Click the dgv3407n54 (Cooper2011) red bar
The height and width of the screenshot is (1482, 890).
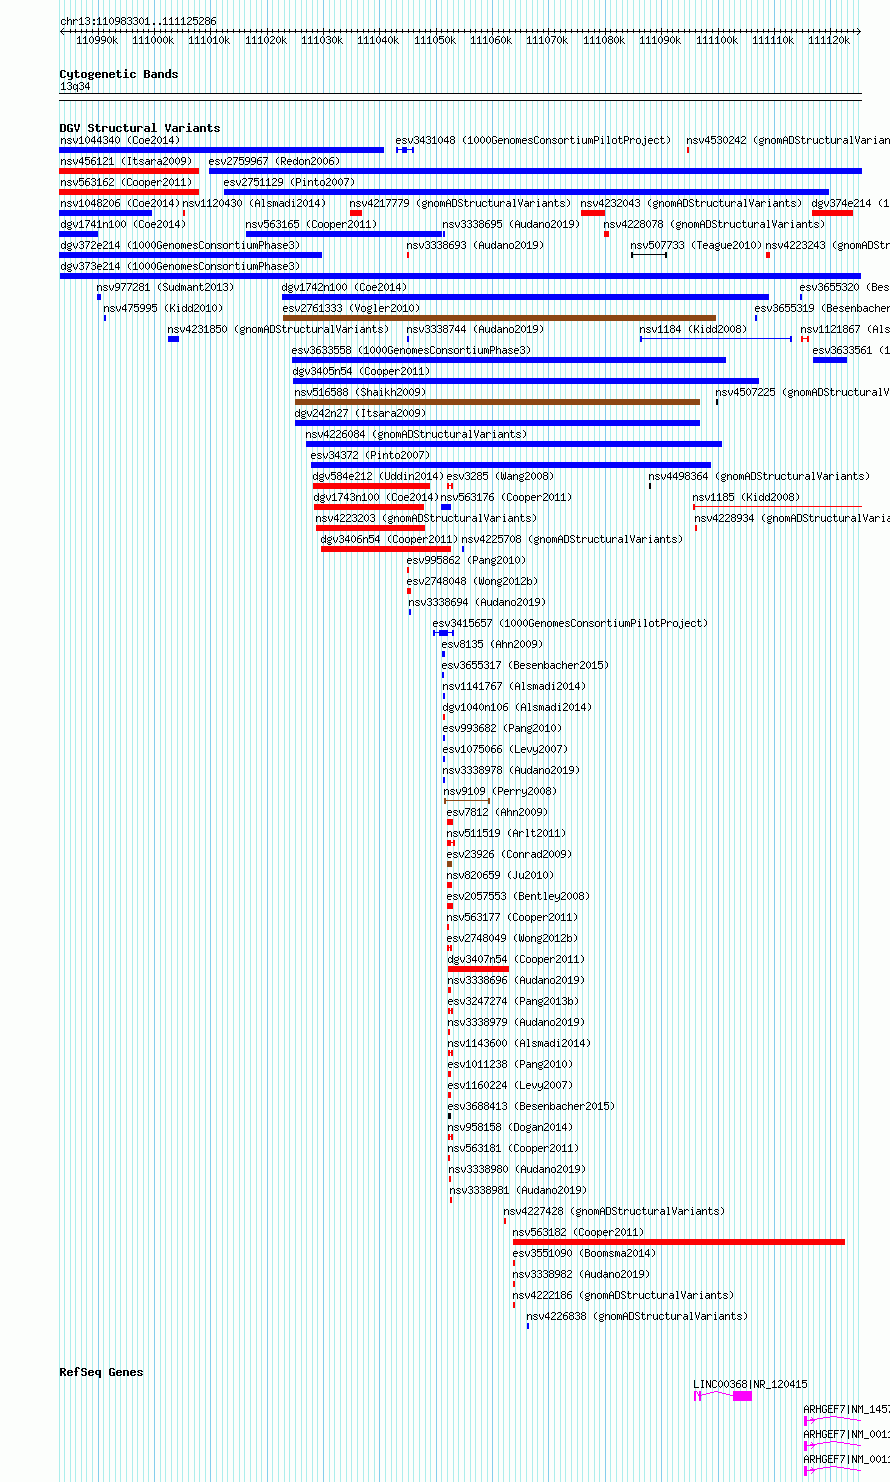click(478, 969)
